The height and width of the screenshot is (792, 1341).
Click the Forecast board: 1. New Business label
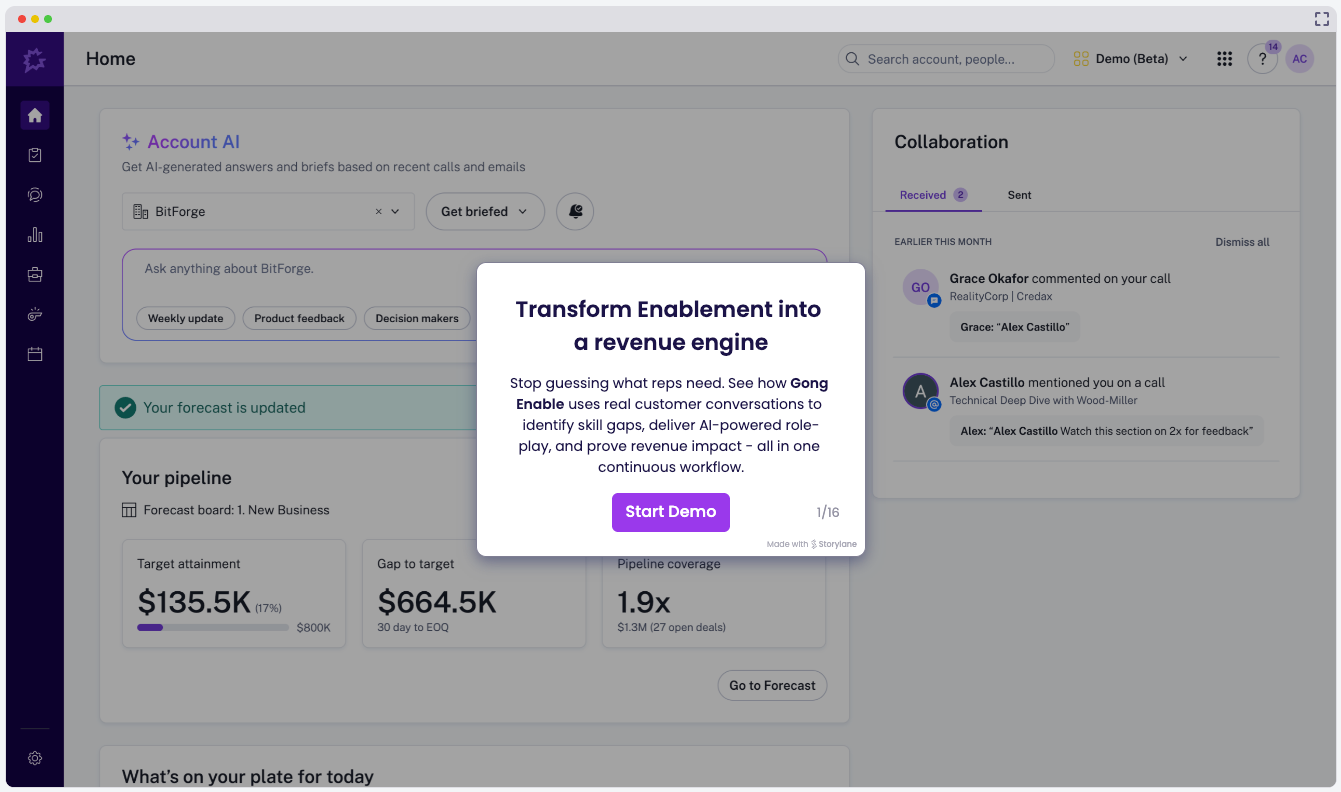click(236, 510)
